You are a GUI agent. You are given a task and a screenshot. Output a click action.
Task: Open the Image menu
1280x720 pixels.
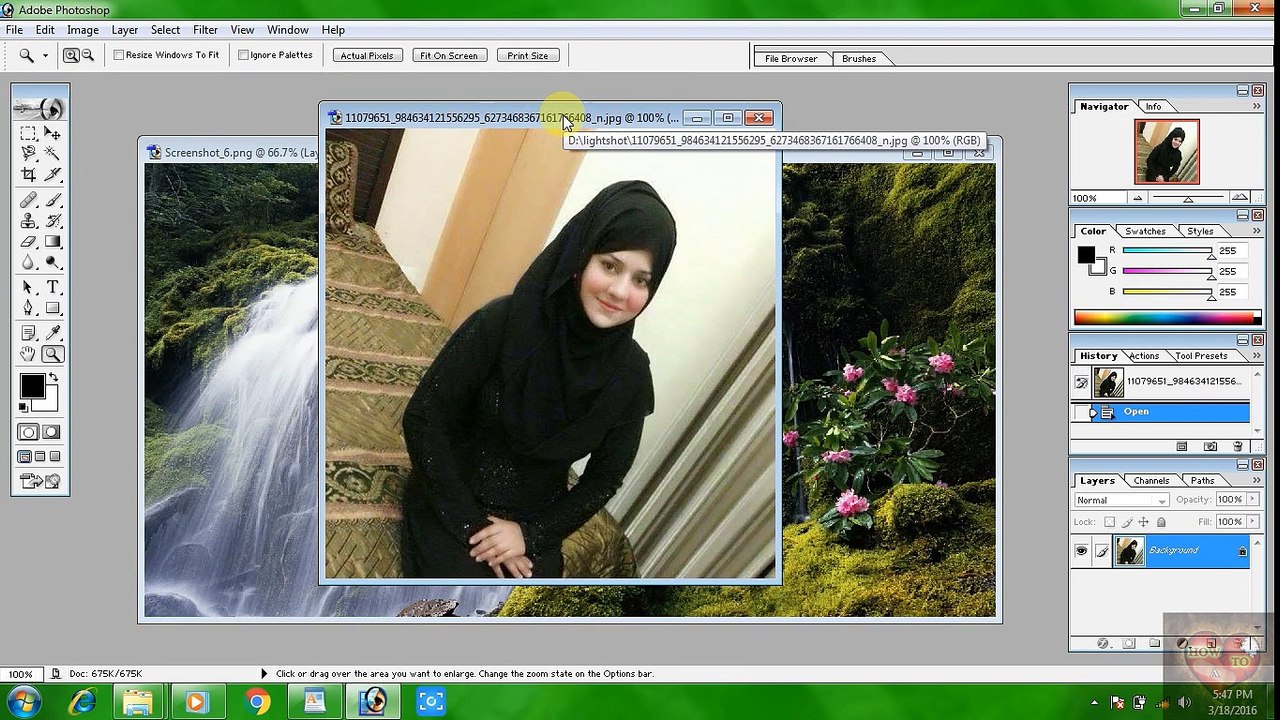(x=82, y=30)
